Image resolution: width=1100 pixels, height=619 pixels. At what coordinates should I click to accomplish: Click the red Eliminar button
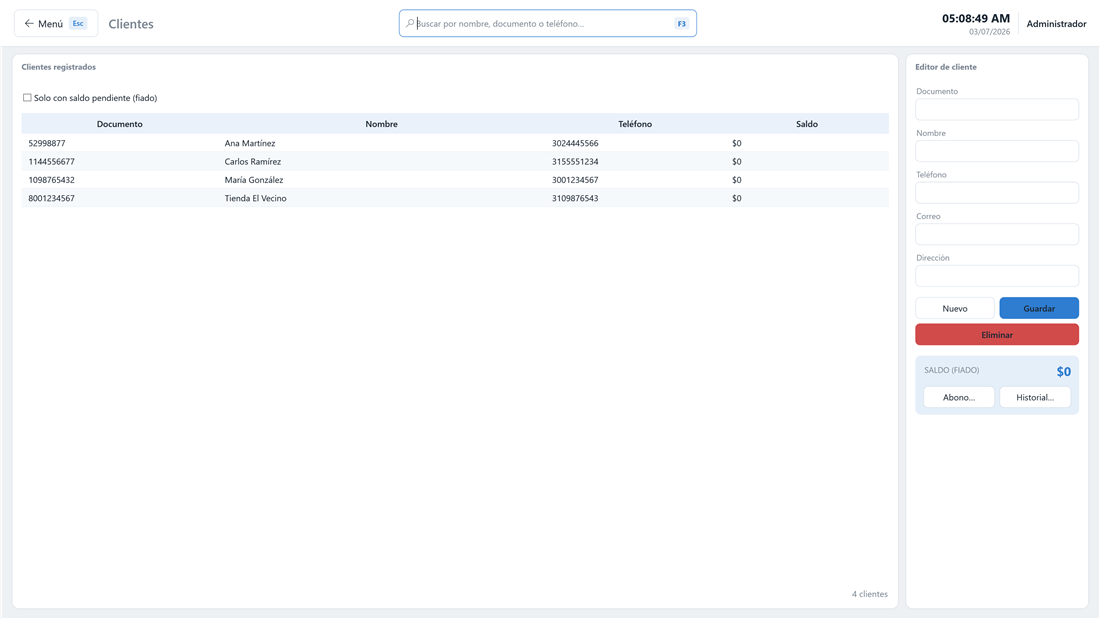(x=997, y=335)
